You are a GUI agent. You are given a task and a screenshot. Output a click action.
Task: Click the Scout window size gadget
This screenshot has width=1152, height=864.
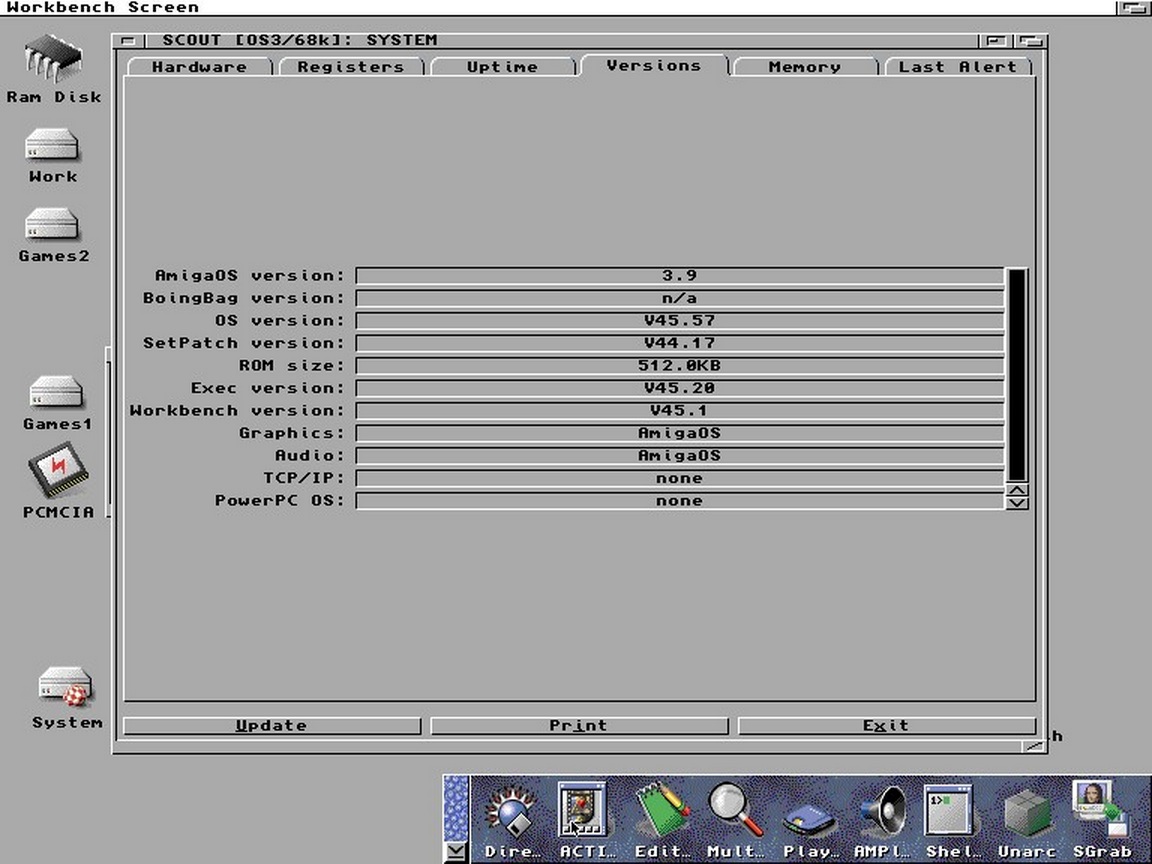click(x=1034, y=746)
